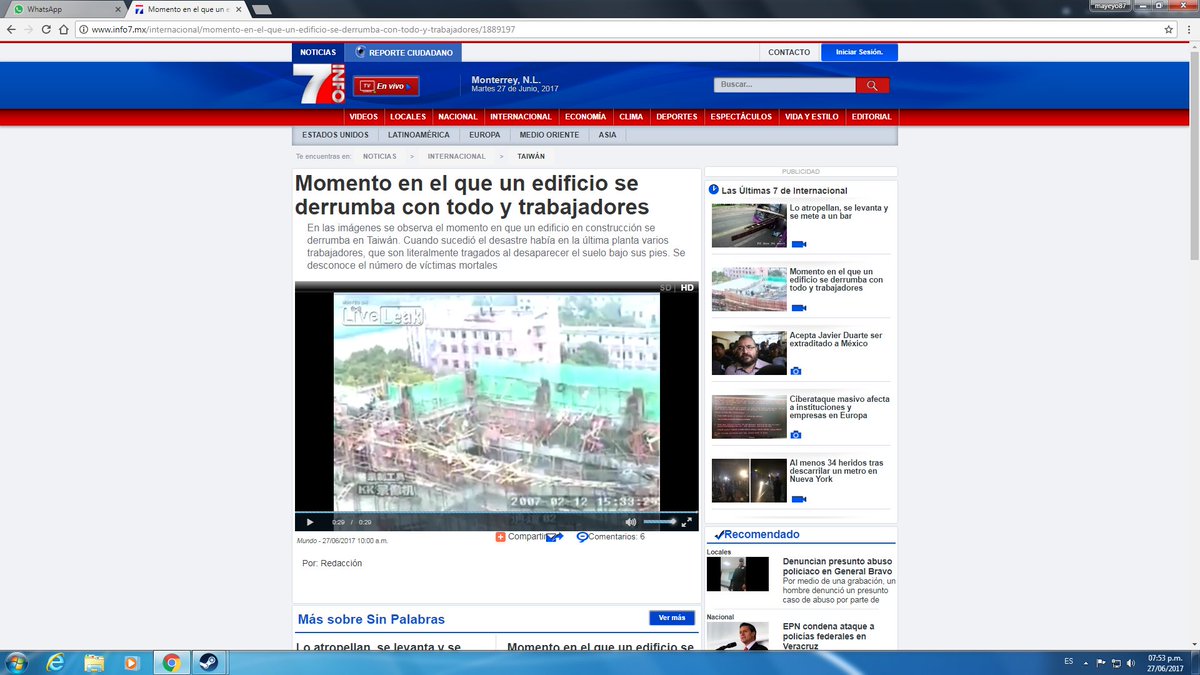Enter fullscreen mode on the video player
Viewport: 1200px width, 675px height.
tap(687, 522)
